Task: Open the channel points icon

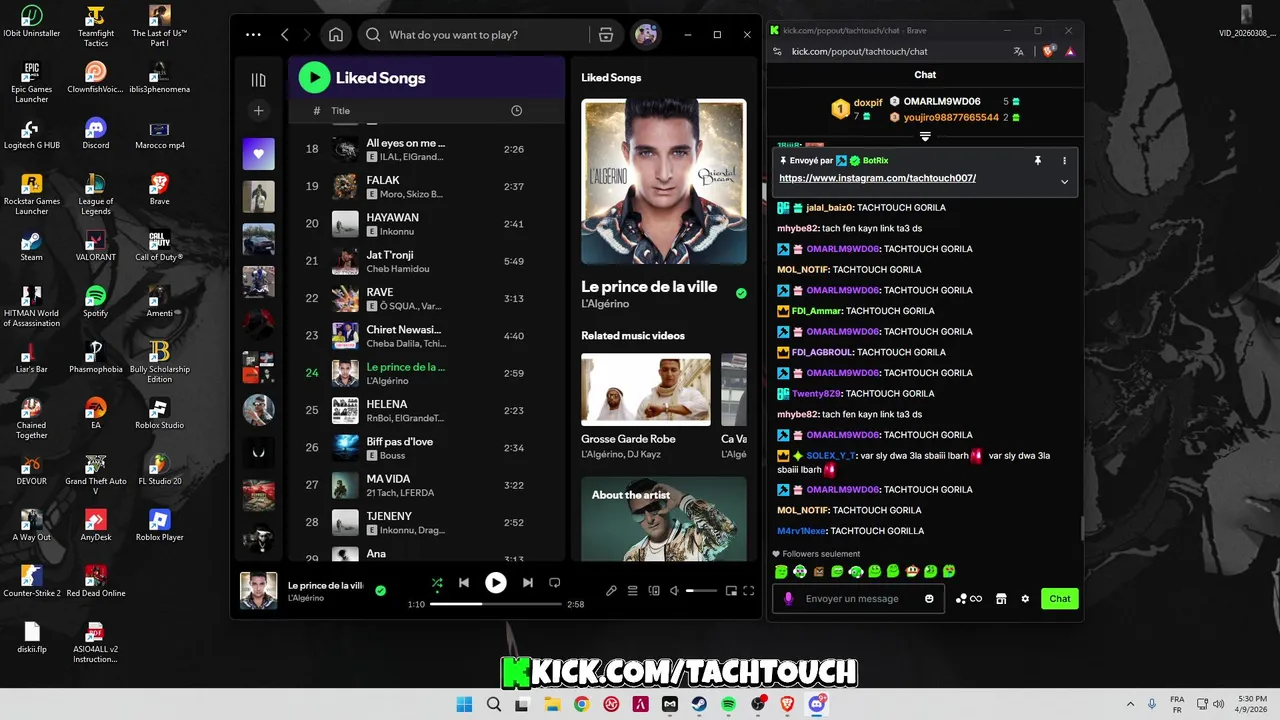Action: (969, 599)
